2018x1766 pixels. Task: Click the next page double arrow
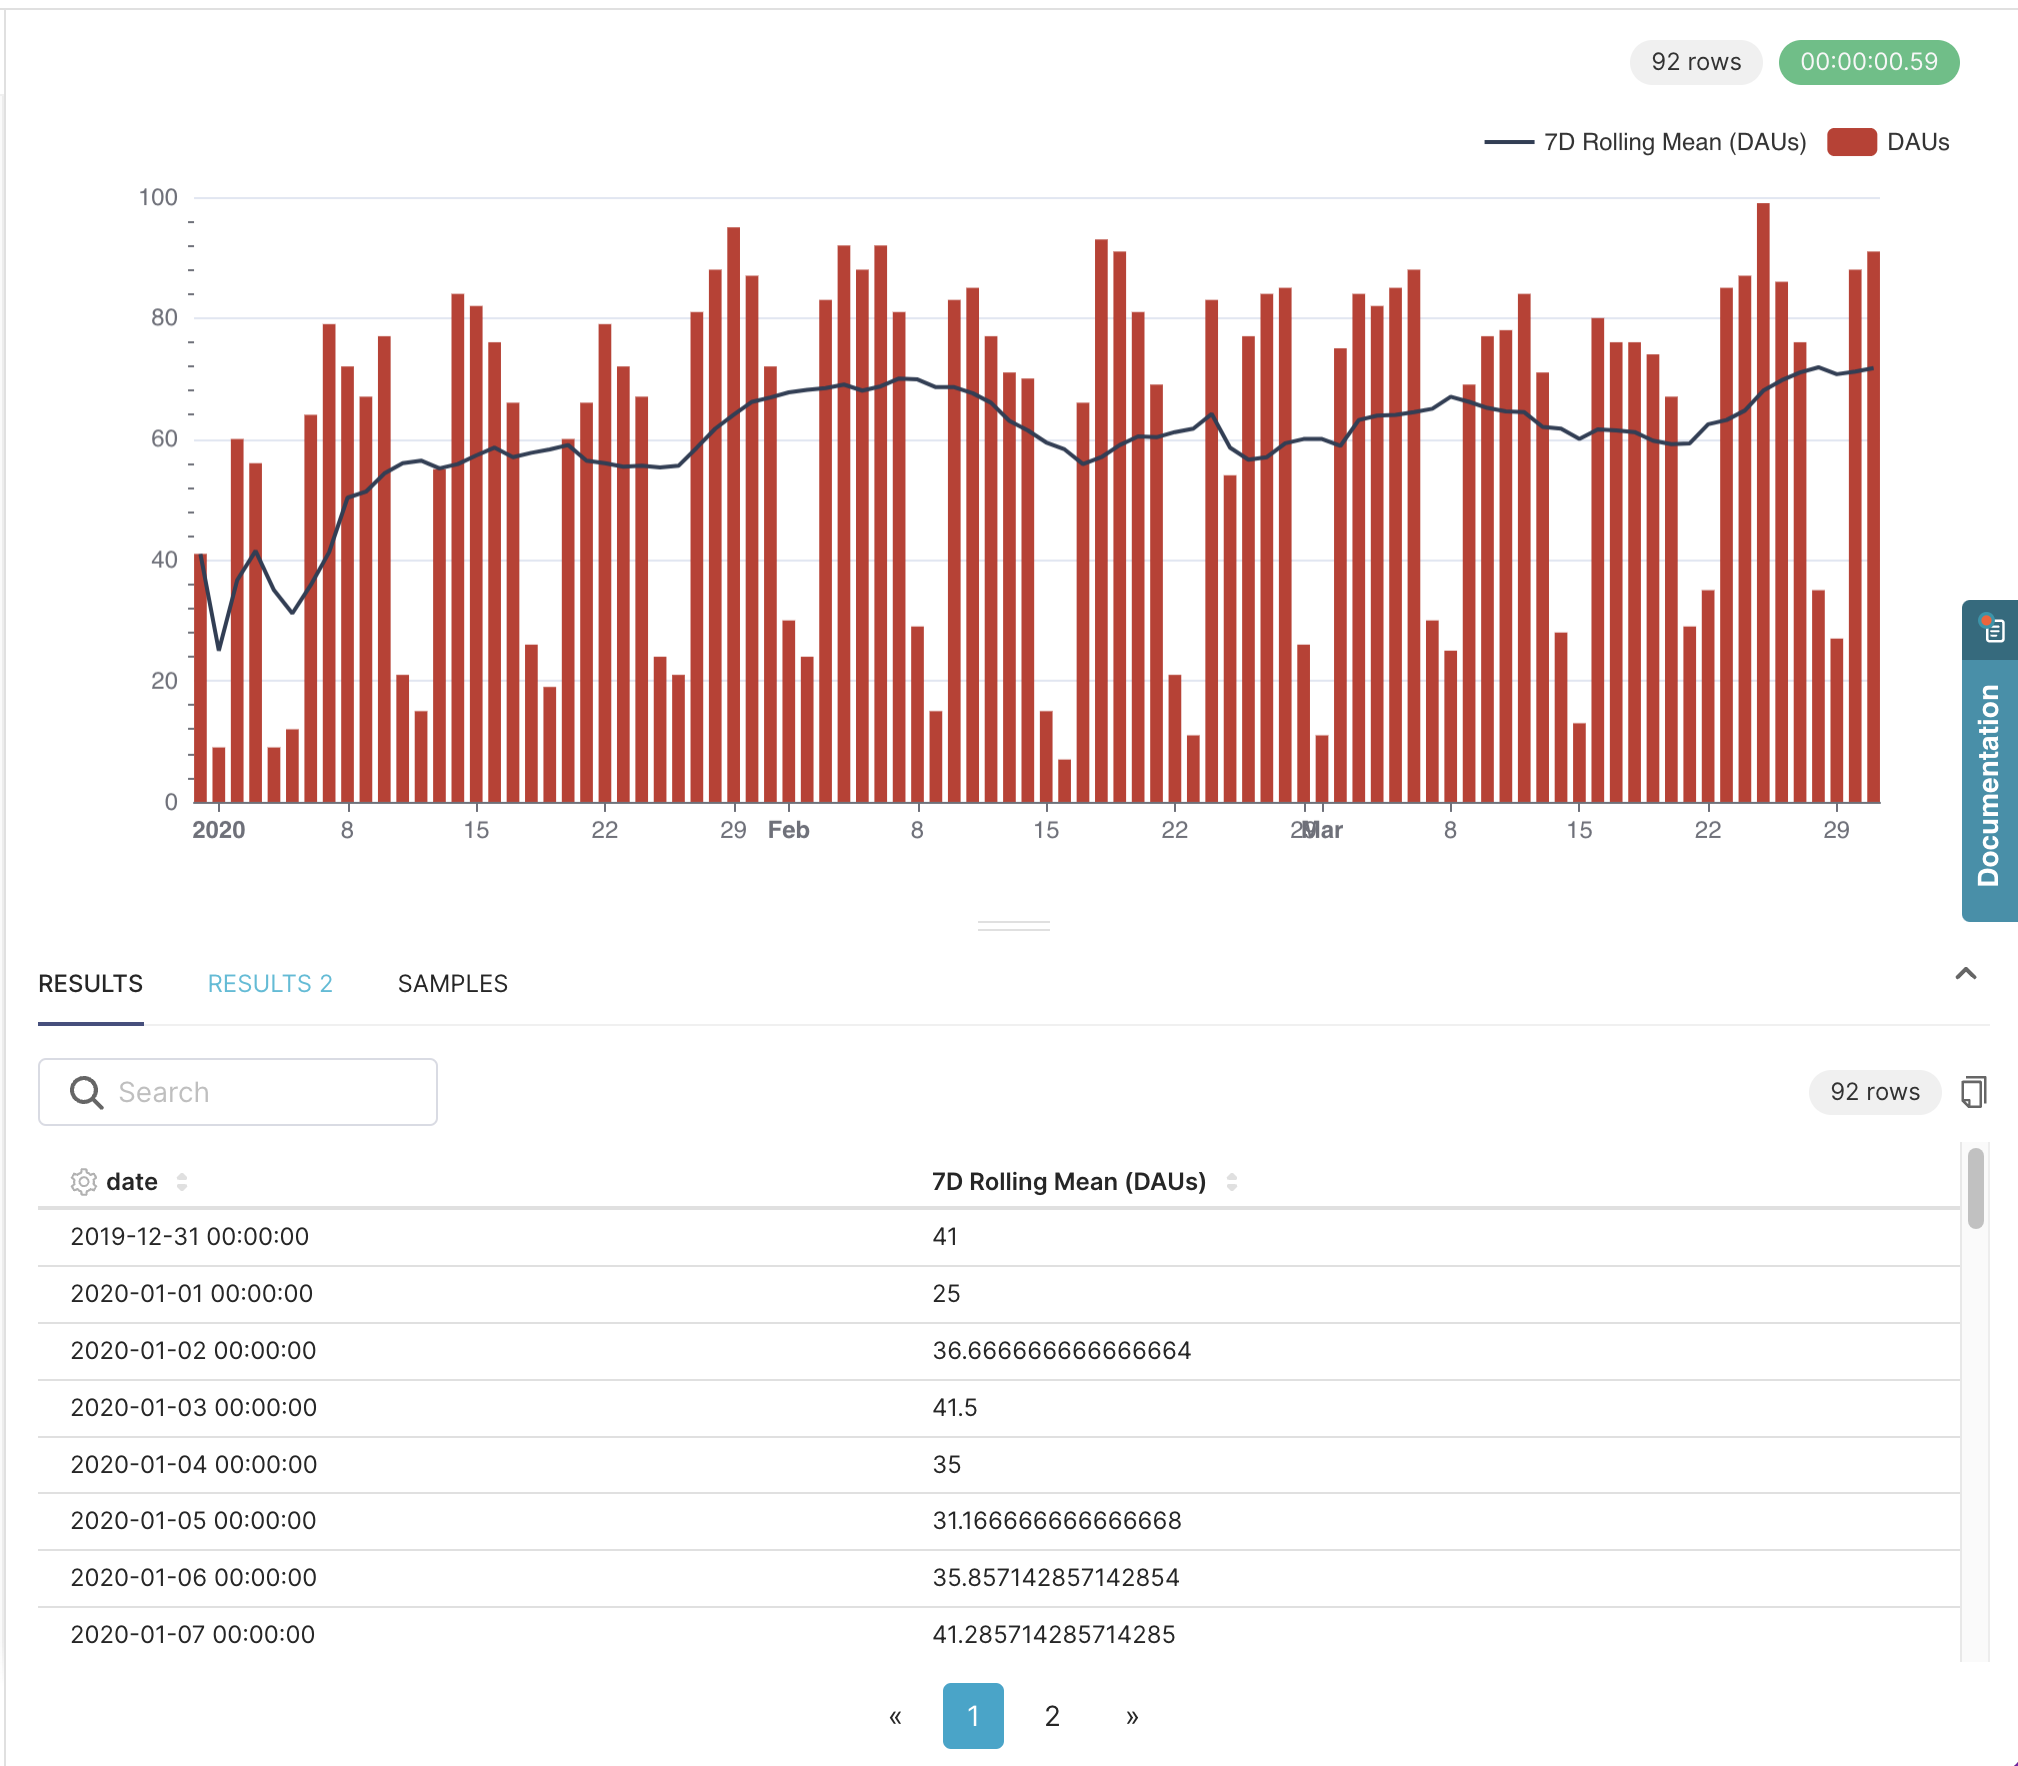(1132, 1716)
